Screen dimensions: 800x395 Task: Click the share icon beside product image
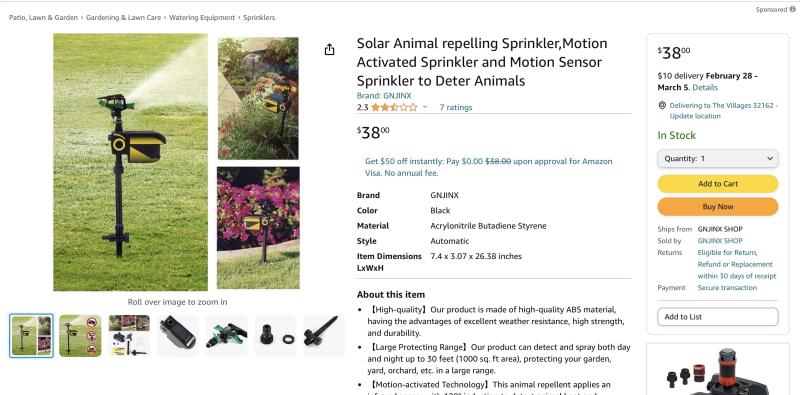coord(330,50)
